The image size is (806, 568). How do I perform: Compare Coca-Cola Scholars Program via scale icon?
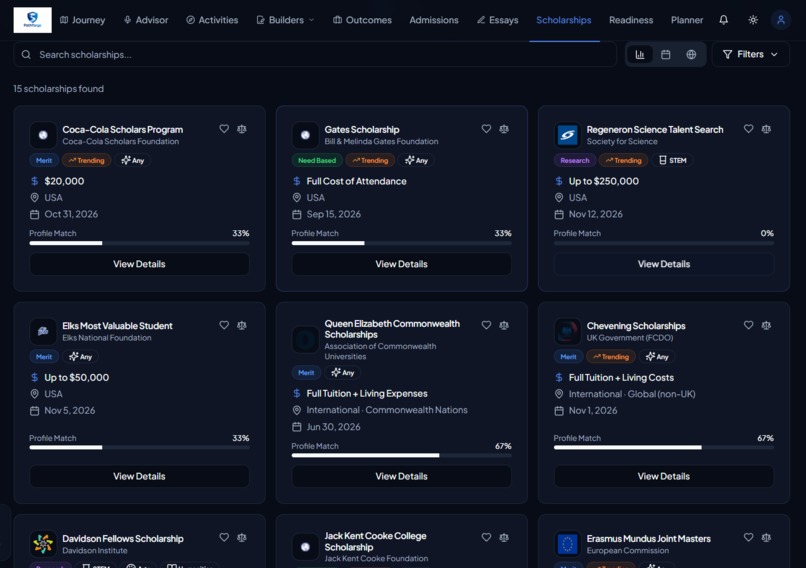point(242,129)
